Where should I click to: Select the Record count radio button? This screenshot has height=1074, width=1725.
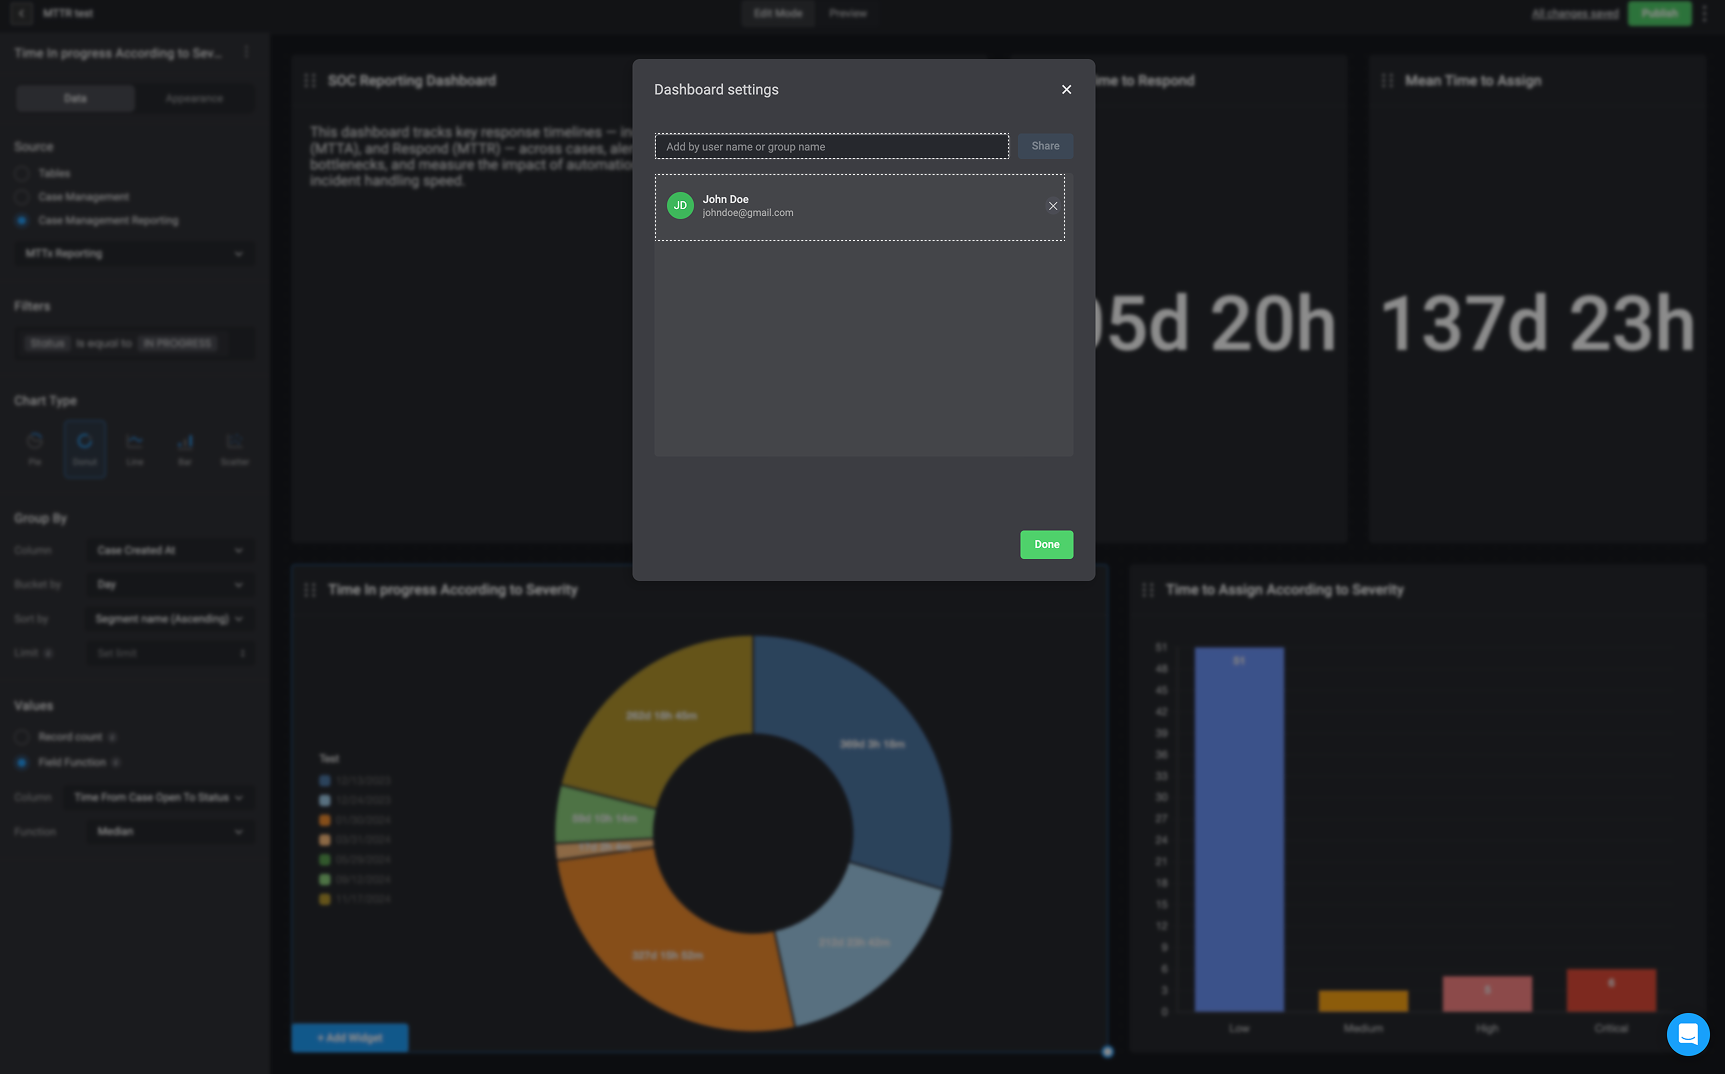[22, 737]
